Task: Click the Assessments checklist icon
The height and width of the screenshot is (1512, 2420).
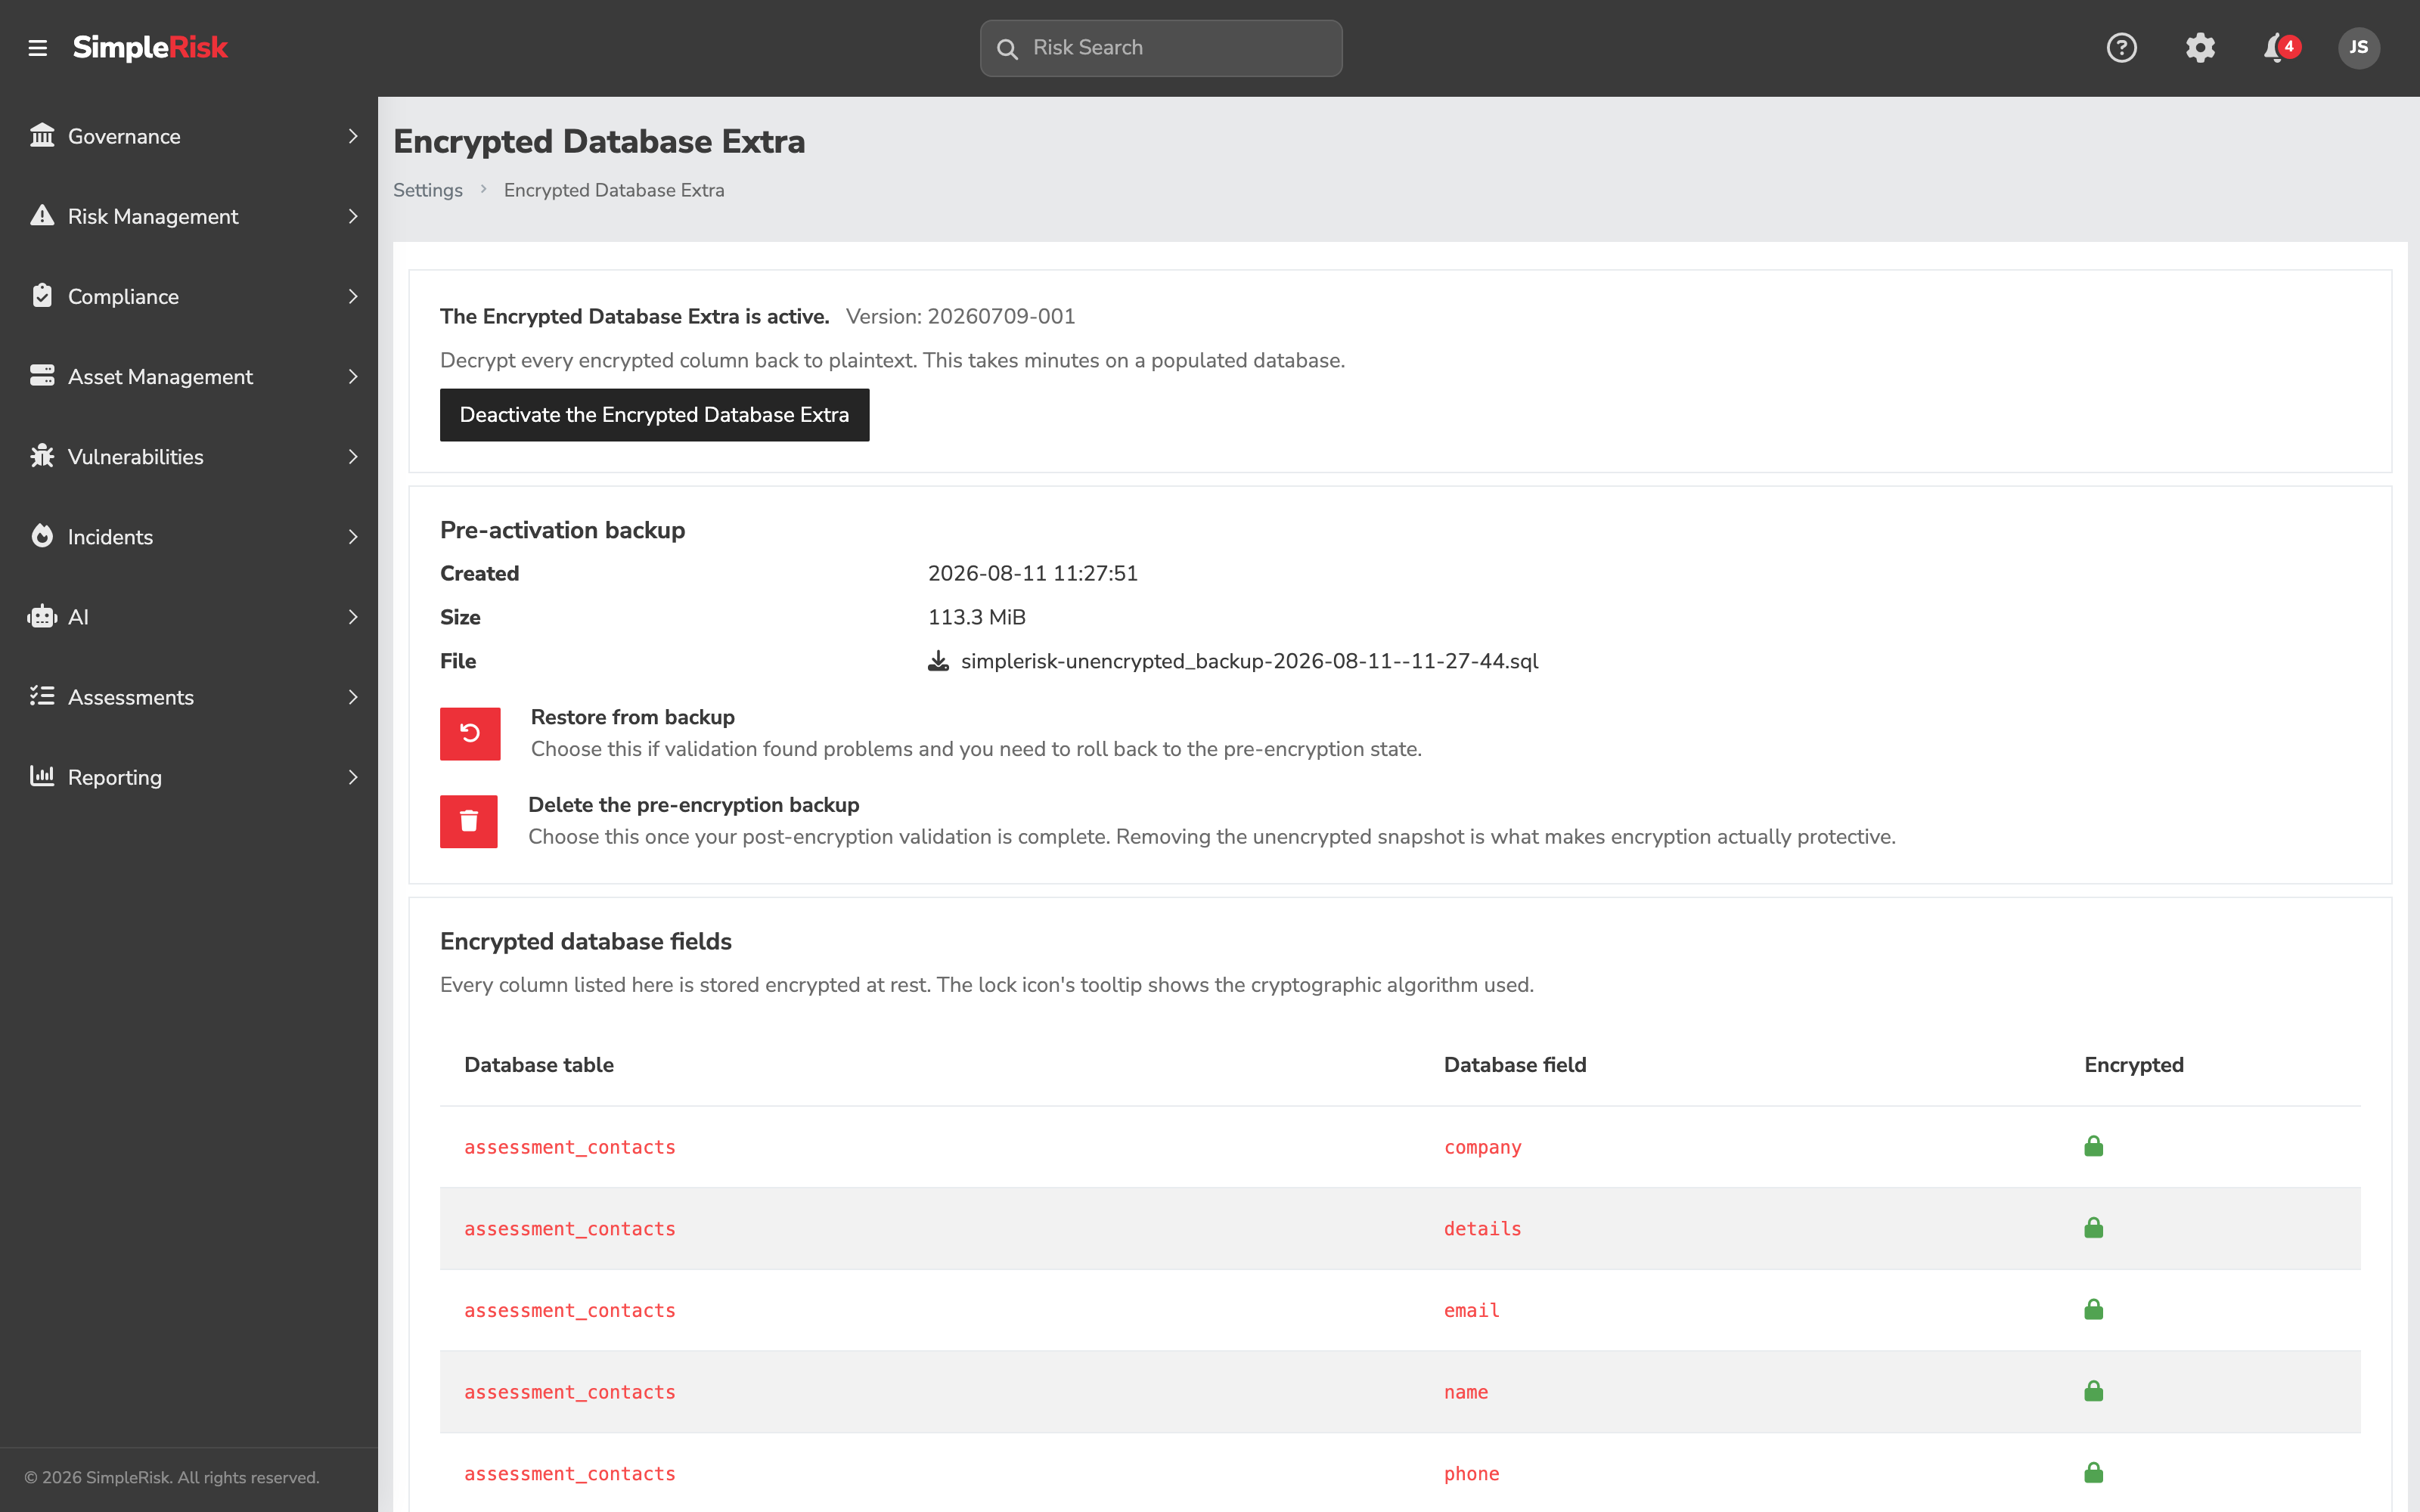Action: pos(42,696)
